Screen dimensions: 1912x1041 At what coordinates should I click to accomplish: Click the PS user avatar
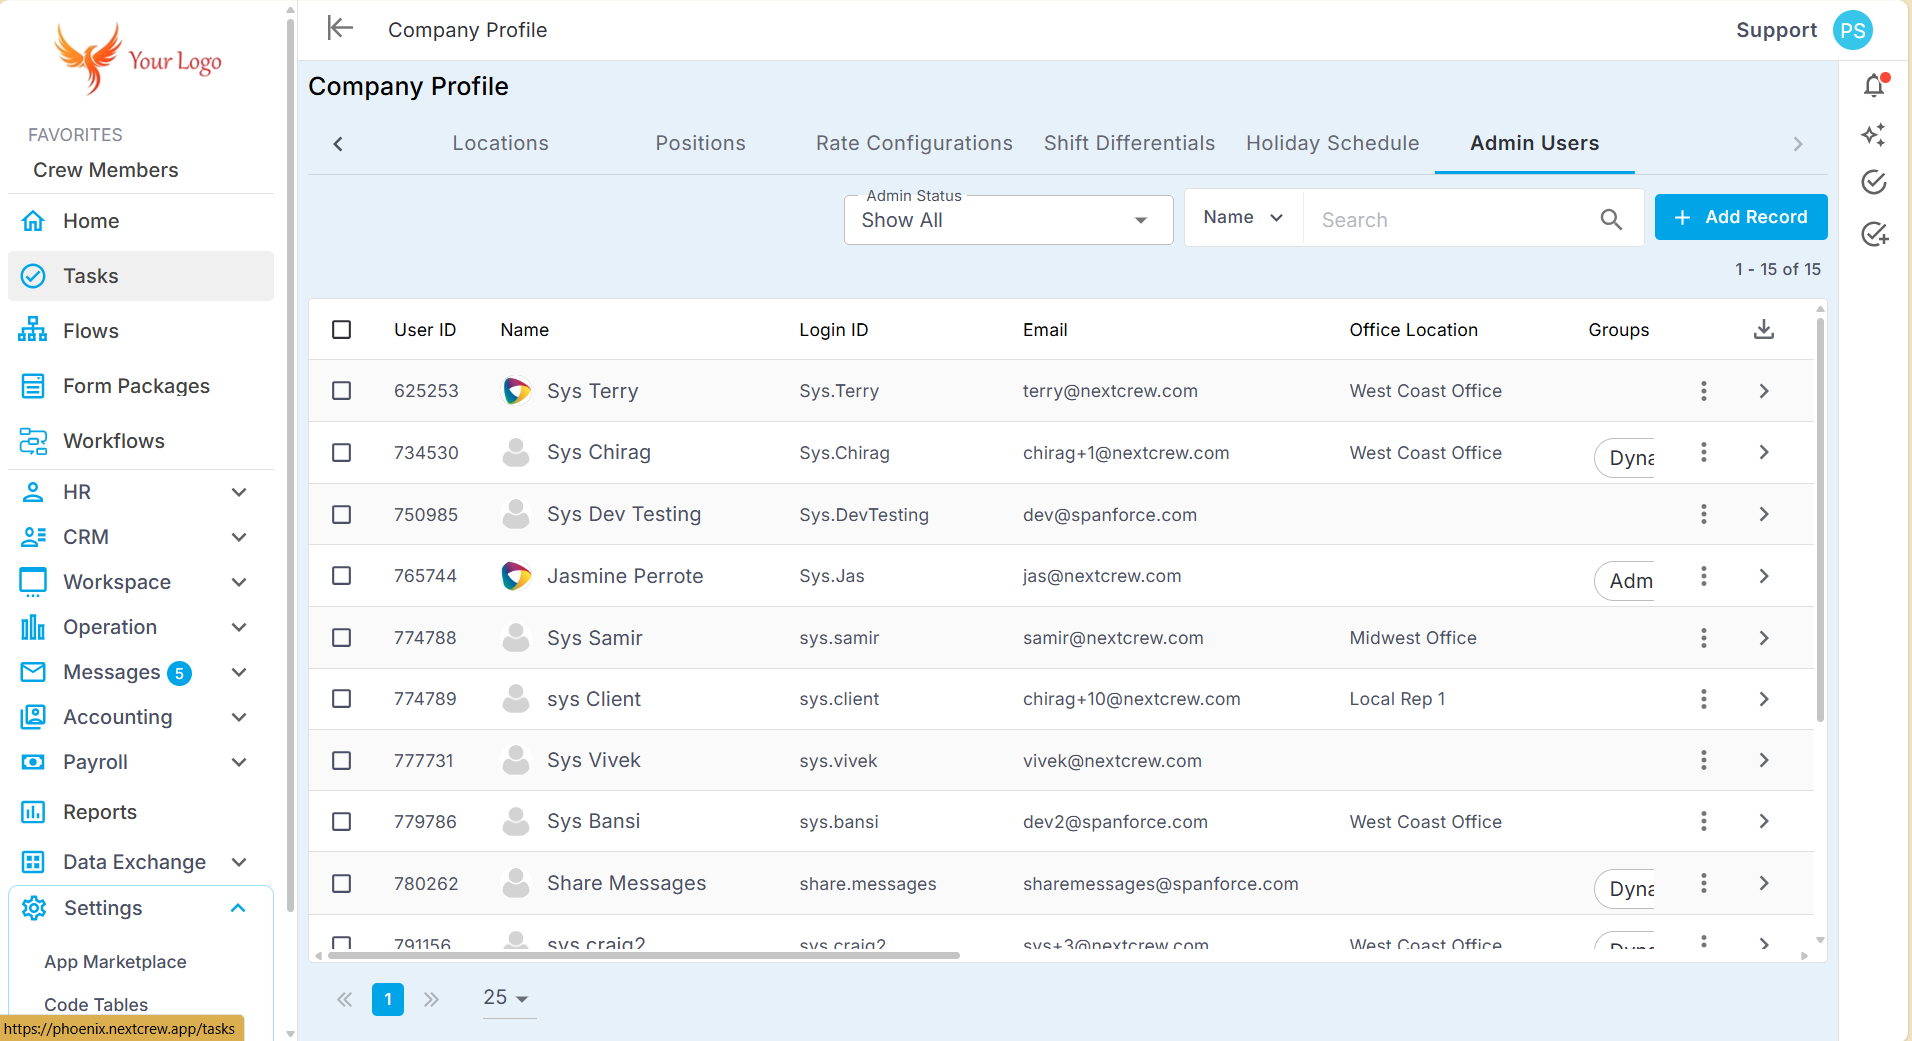click(x=1853, y=30)
